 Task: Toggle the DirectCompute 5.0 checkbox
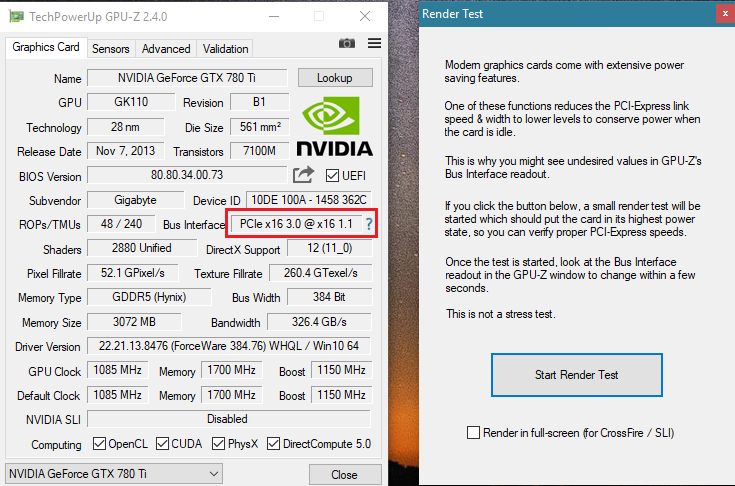[273, 443]
